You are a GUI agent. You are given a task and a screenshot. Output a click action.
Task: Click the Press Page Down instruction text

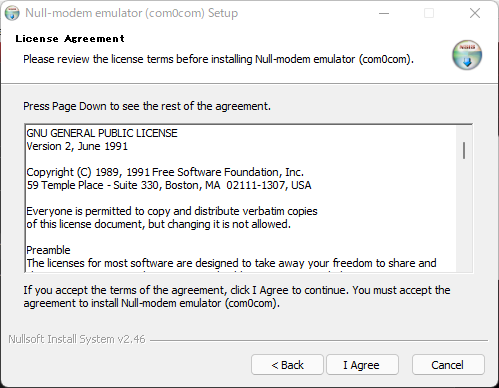pos(147,106)
